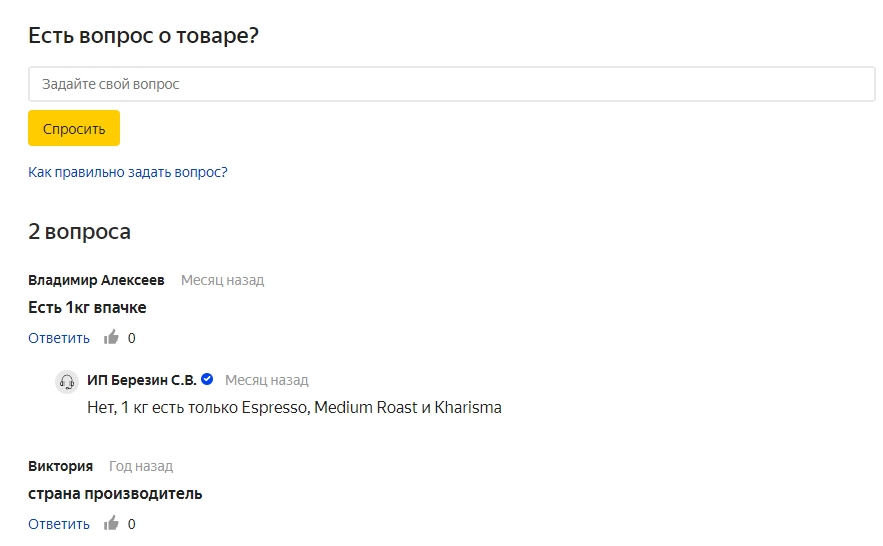Click the blue verified checkmark badge
The width and height of the screenshot is (883, 546).
pos(207,379)
